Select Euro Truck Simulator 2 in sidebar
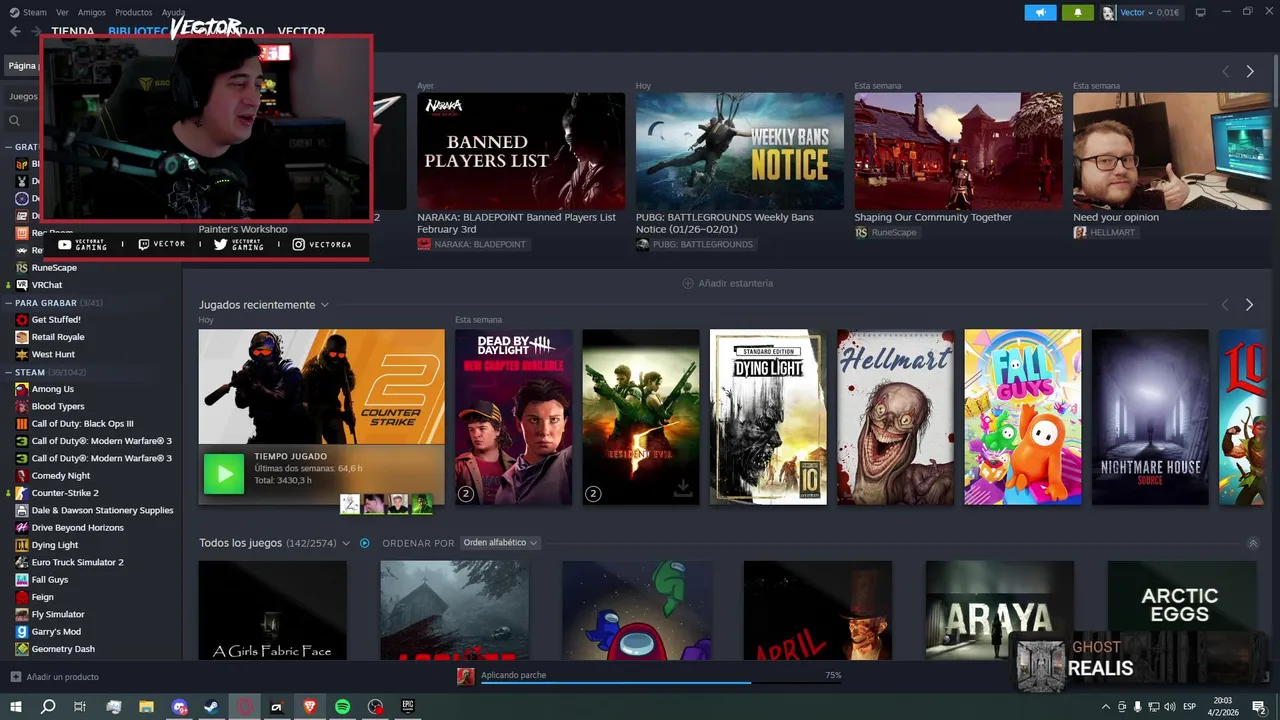This screenshot has height=720, width=1280. click(x=78, y=562)
